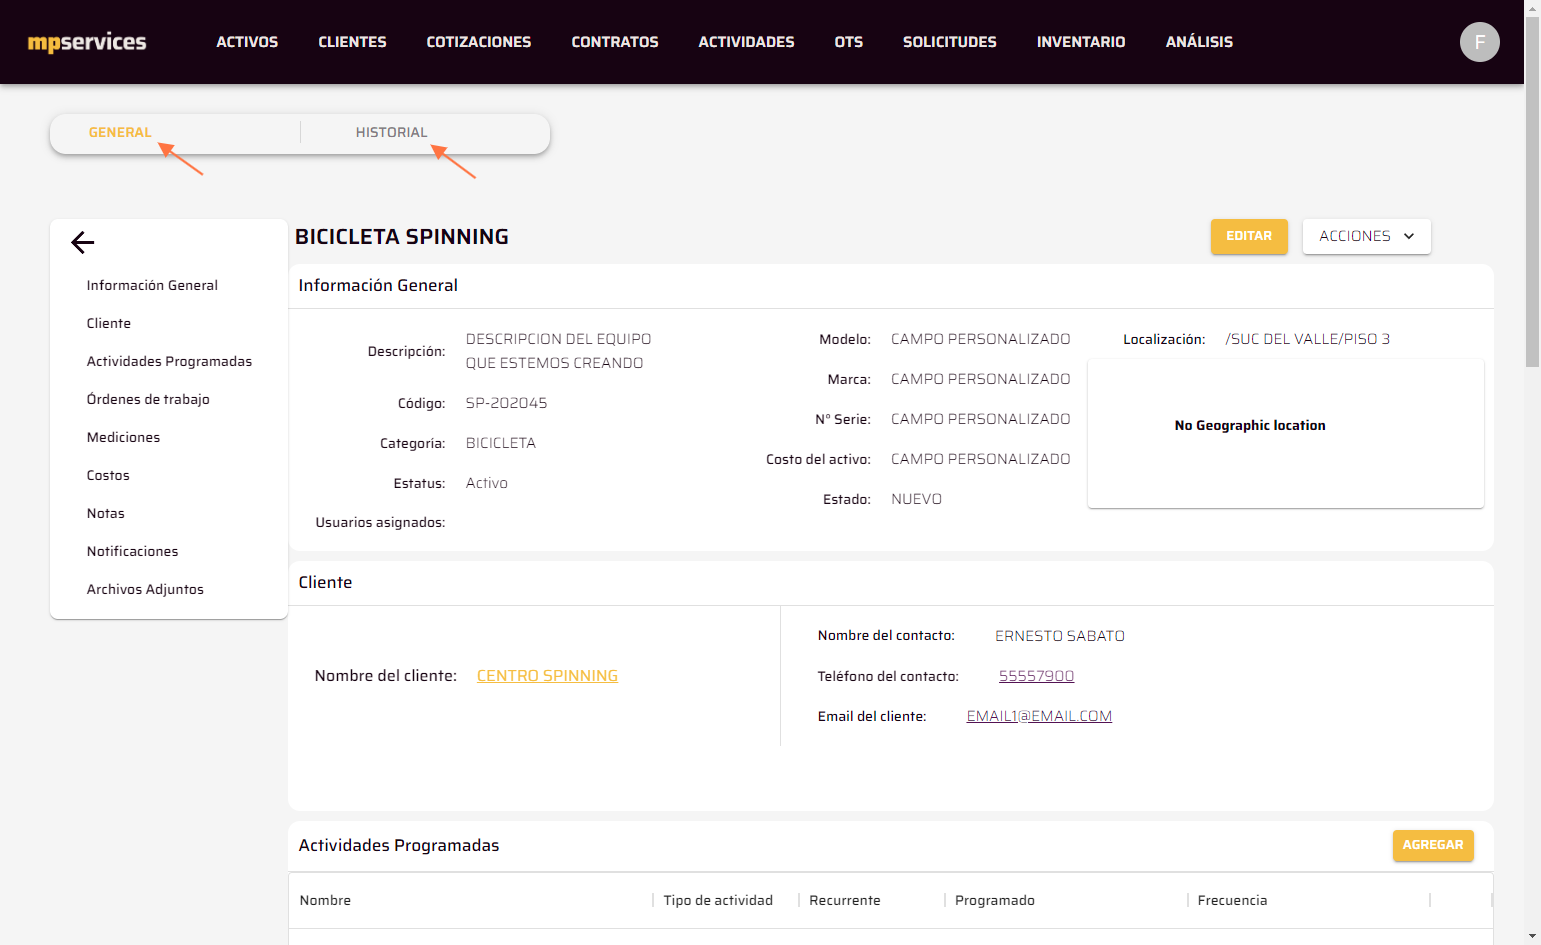This screenshot has height=945, width=1541.
Task: Click the Estado value NUEVO
Action: pos(916,499)
